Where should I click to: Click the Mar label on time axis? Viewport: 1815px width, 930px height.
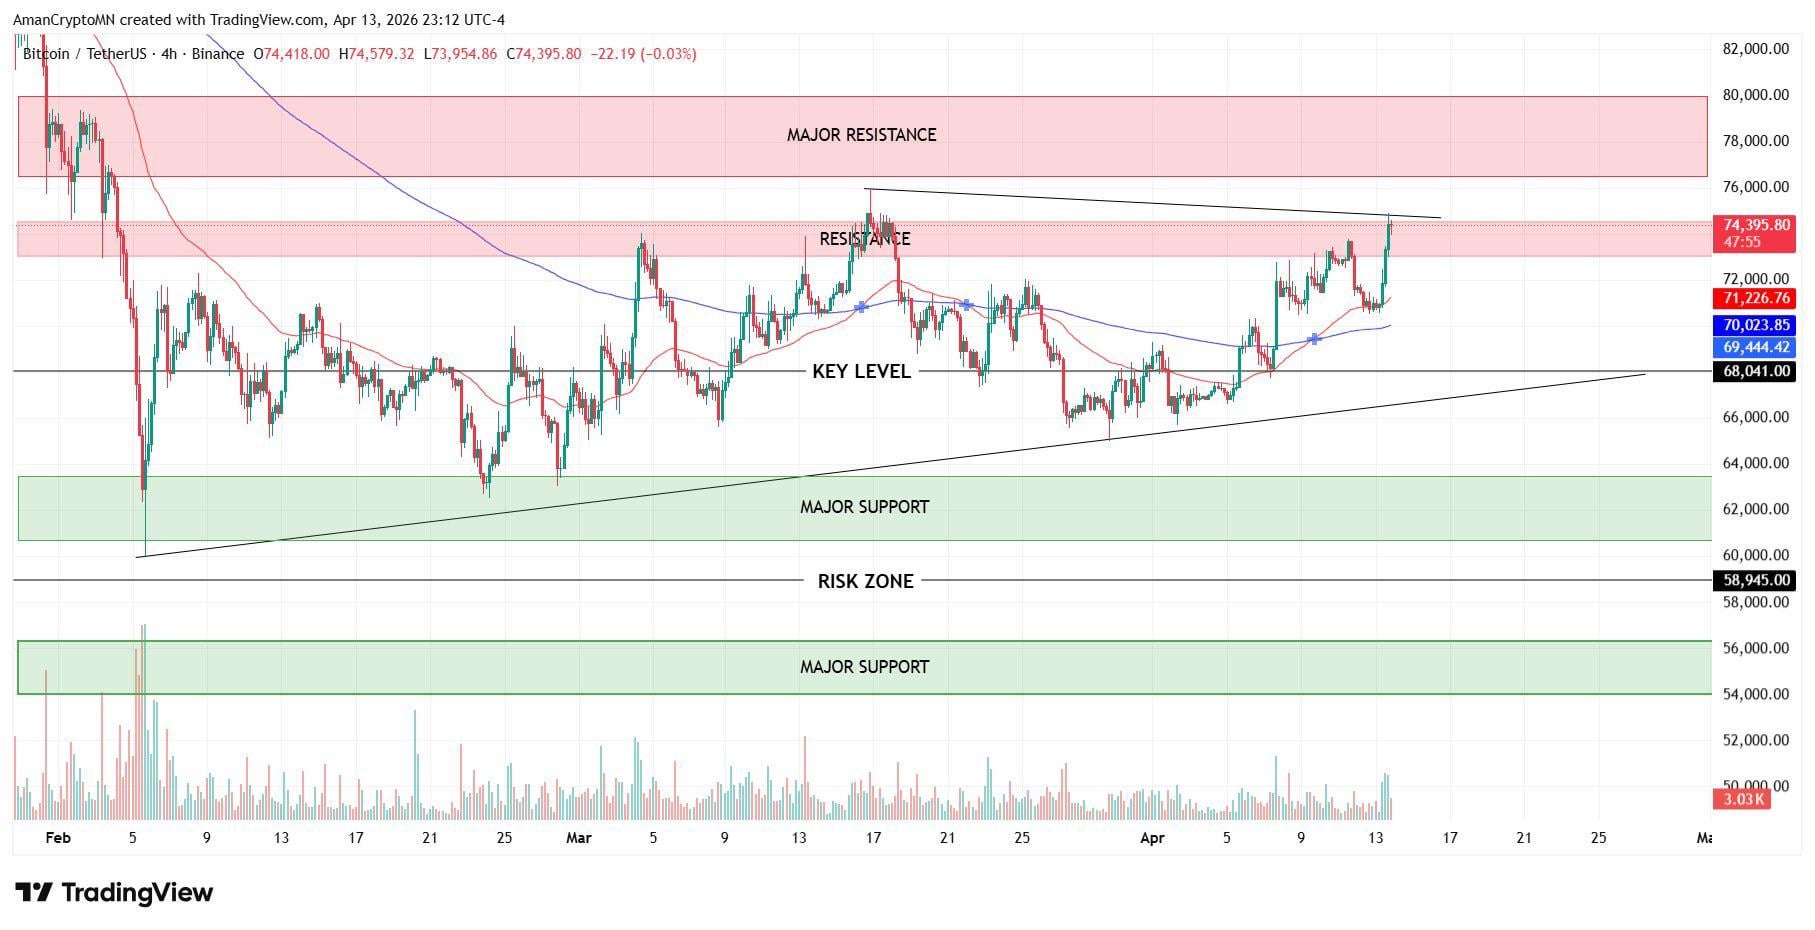coord(578,838)
